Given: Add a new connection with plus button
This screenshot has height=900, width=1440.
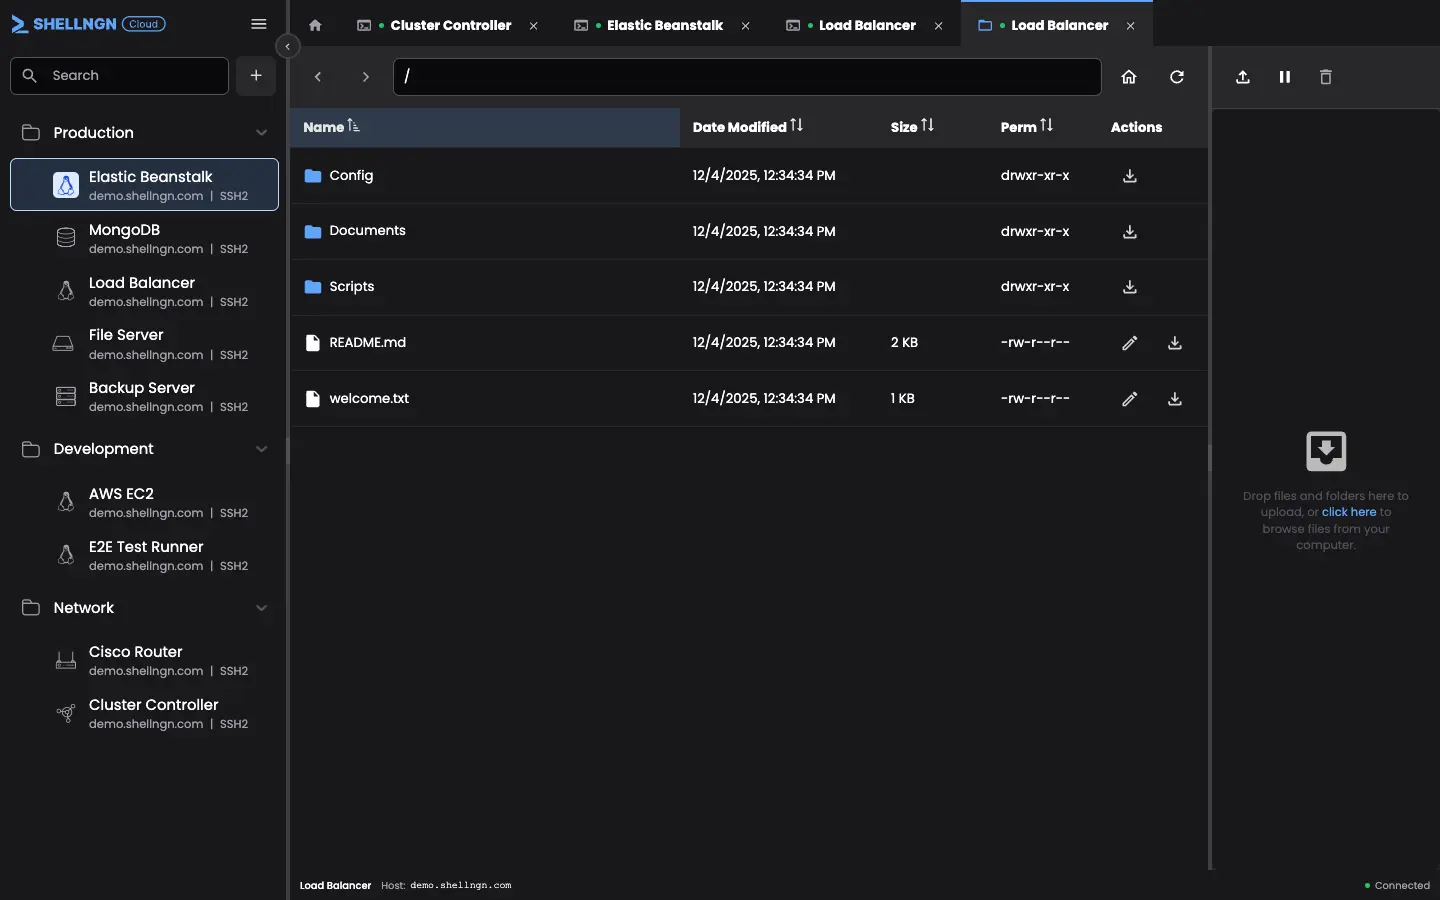Looking at the screenshot, I should tap(256, 75).
